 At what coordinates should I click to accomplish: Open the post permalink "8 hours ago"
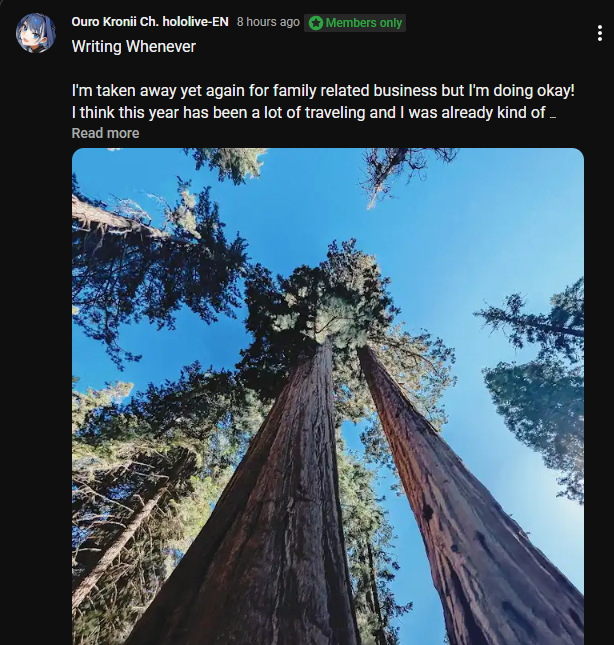tap(268, 22)
